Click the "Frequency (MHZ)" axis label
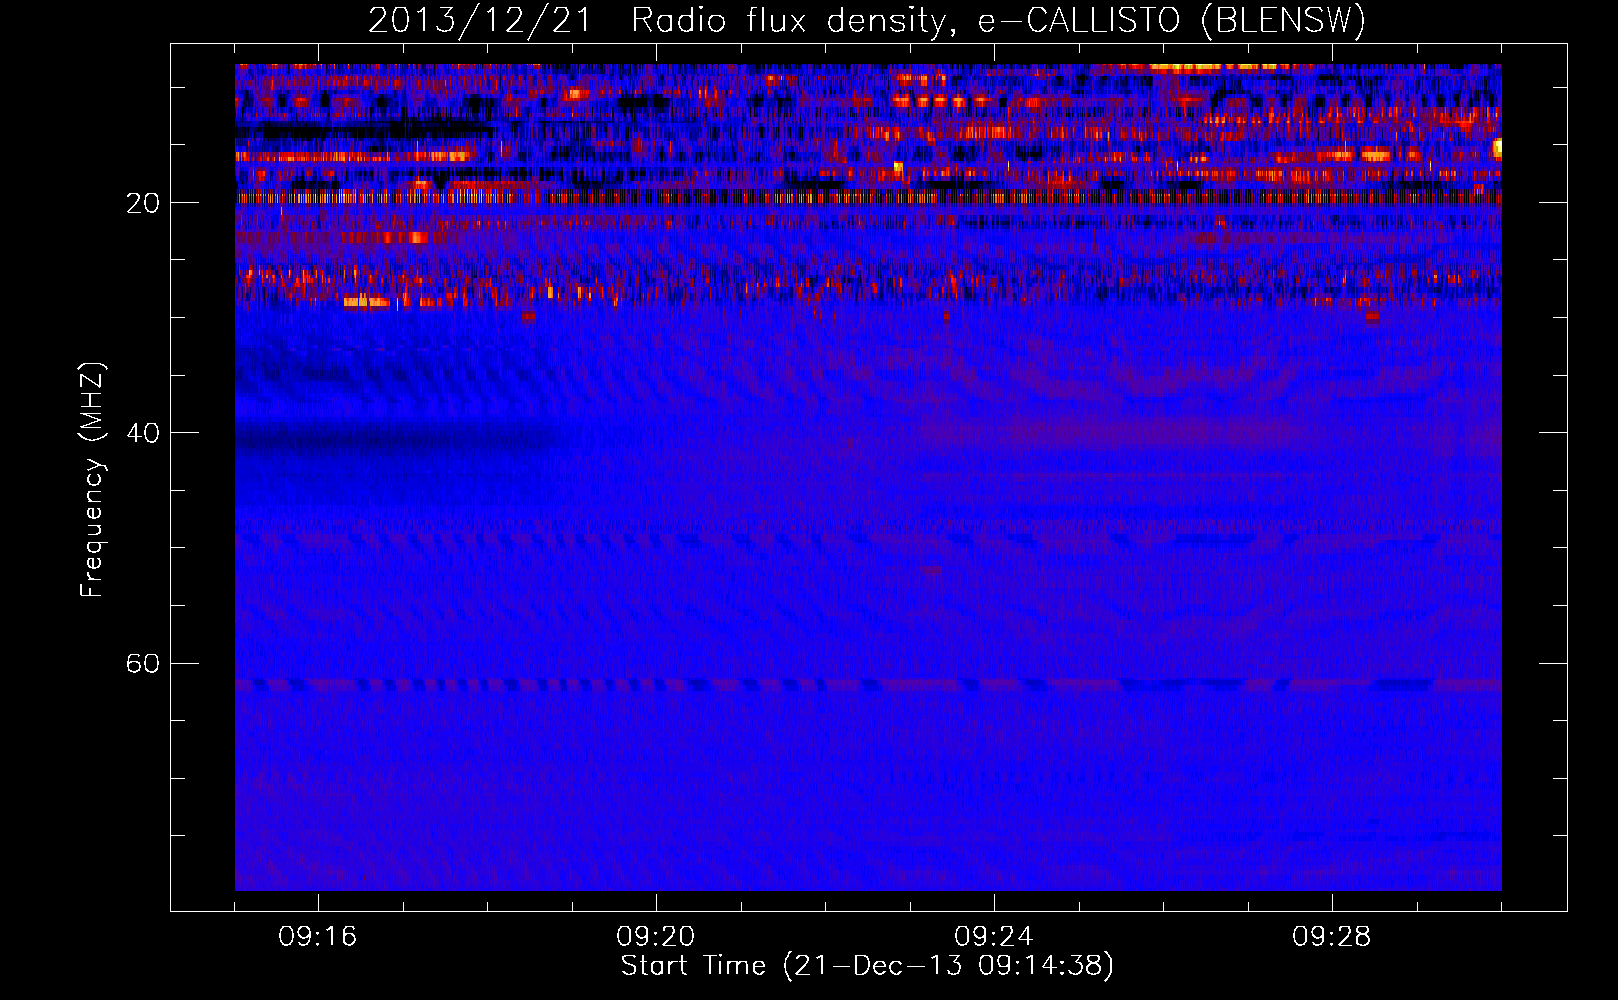Image resolution: width=1618 pixels, height=1000 pixels. coord(92,480)
